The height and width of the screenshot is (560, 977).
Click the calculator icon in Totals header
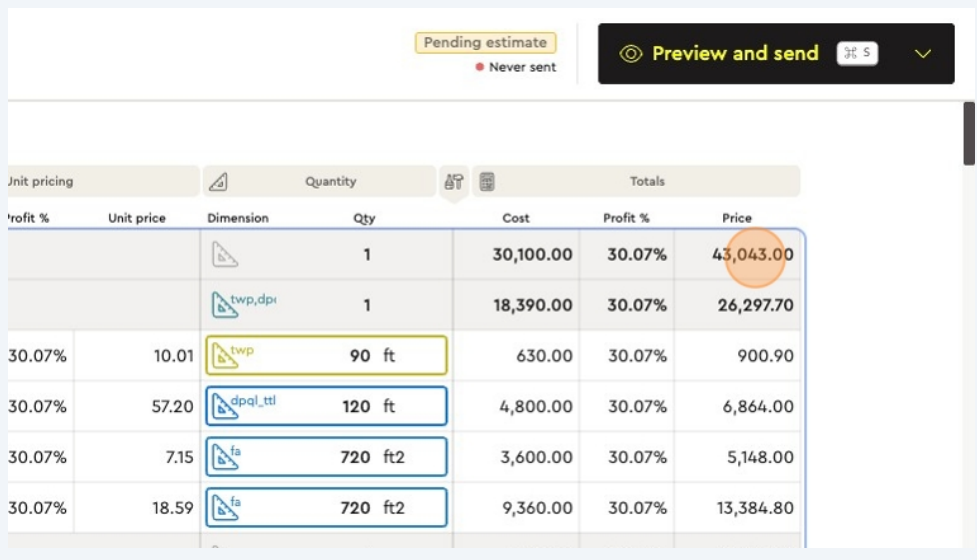pyautogui.click(x=487, y=182)
